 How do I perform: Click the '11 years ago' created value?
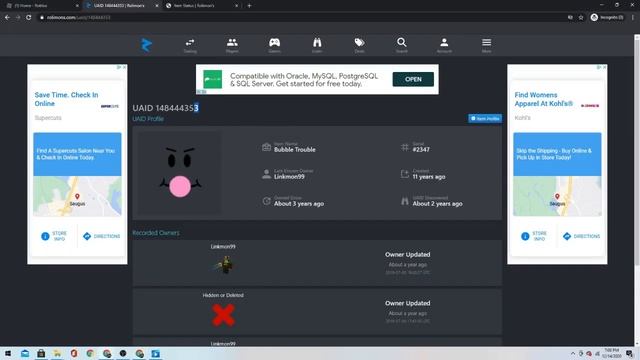pyautogui.click(x=429, y=177)
